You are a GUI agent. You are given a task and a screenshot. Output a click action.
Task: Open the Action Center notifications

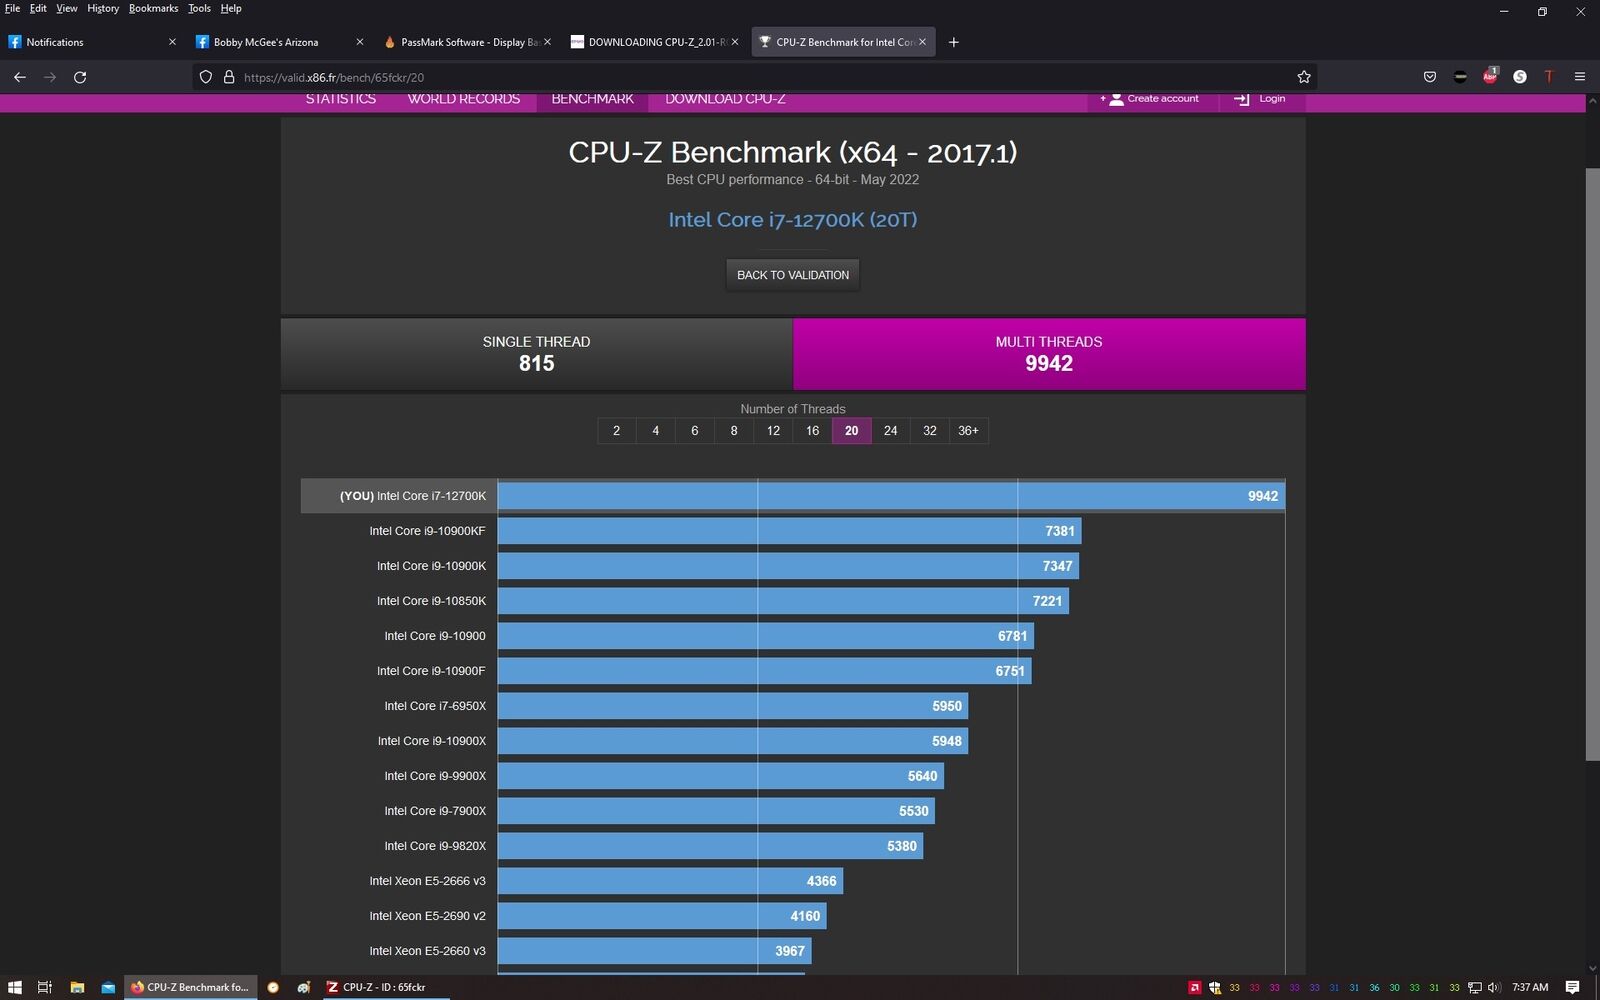coord(1572,987)
